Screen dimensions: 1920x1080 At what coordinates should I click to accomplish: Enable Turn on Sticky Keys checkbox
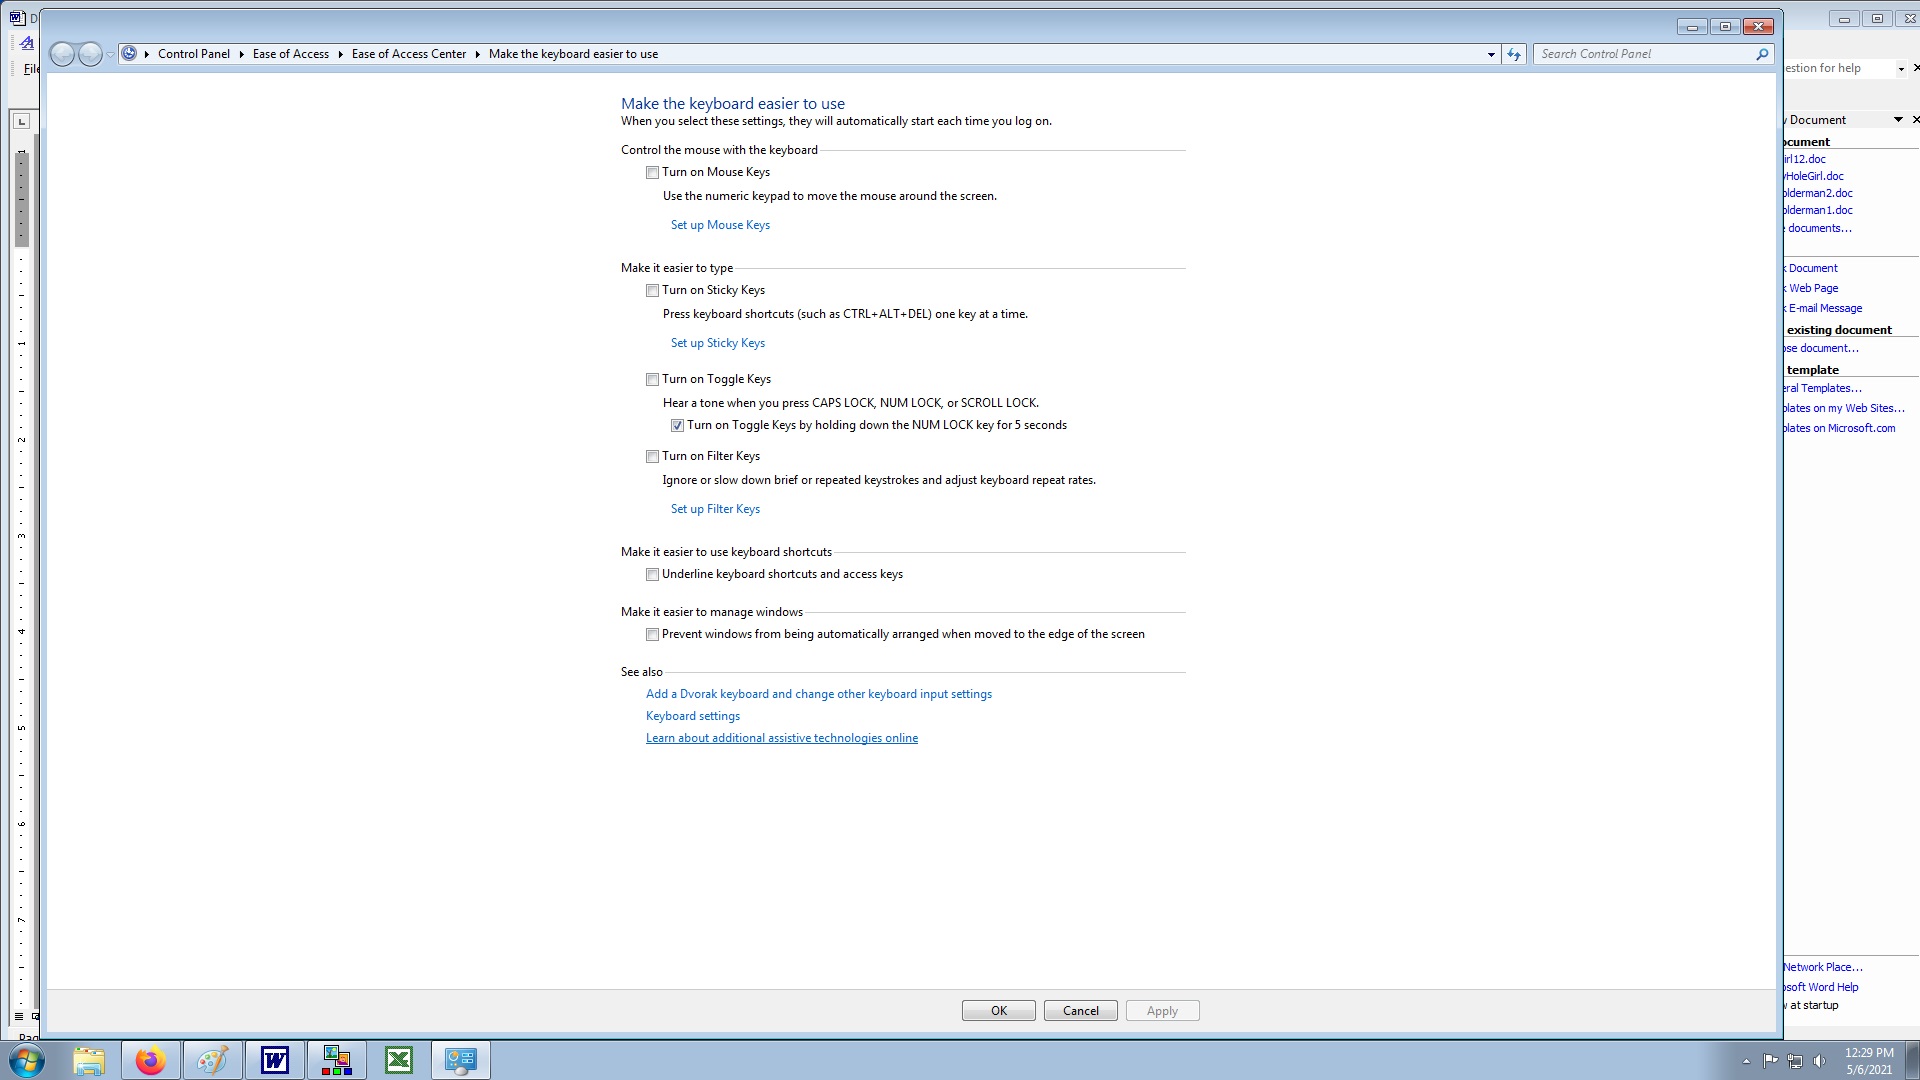[x=653, y=291]
